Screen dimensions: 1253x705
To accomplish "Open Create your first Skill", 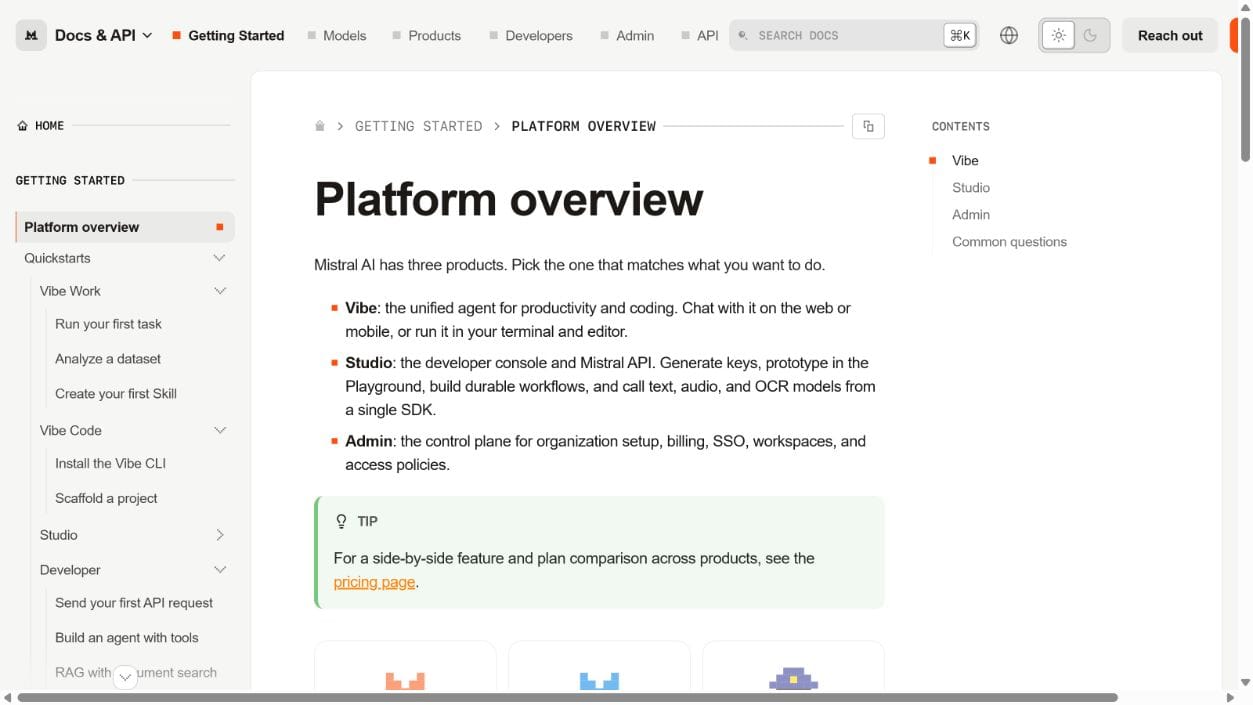I will pyautogui.click(x=116, y=394).
